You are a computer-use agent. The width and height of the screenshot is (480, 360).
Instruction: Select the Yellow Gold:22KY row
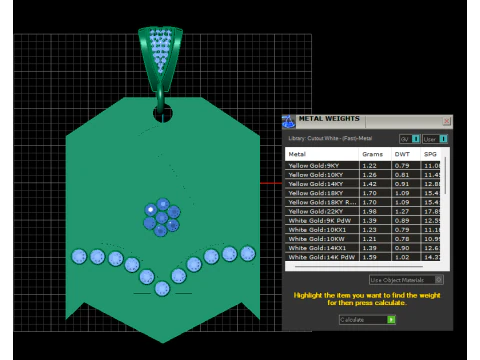(363, 211)
